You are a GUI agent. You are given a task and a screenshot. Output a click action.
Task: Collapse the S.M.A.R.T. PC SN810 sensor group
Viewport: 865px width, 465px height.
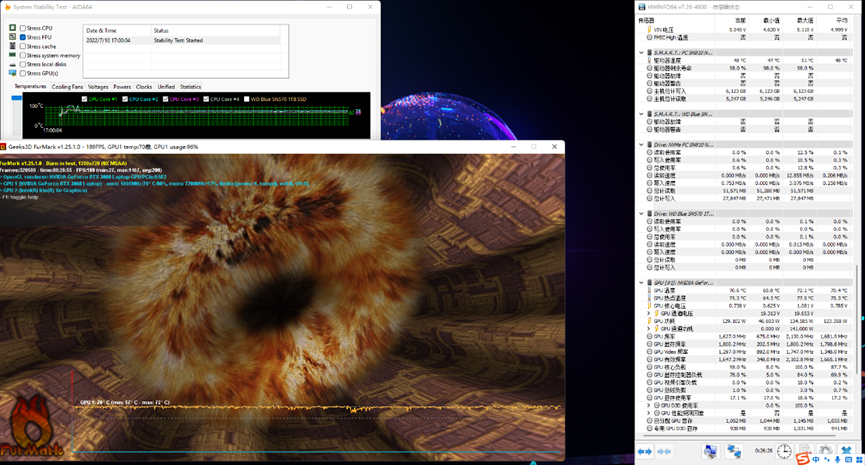click(642, 53)
